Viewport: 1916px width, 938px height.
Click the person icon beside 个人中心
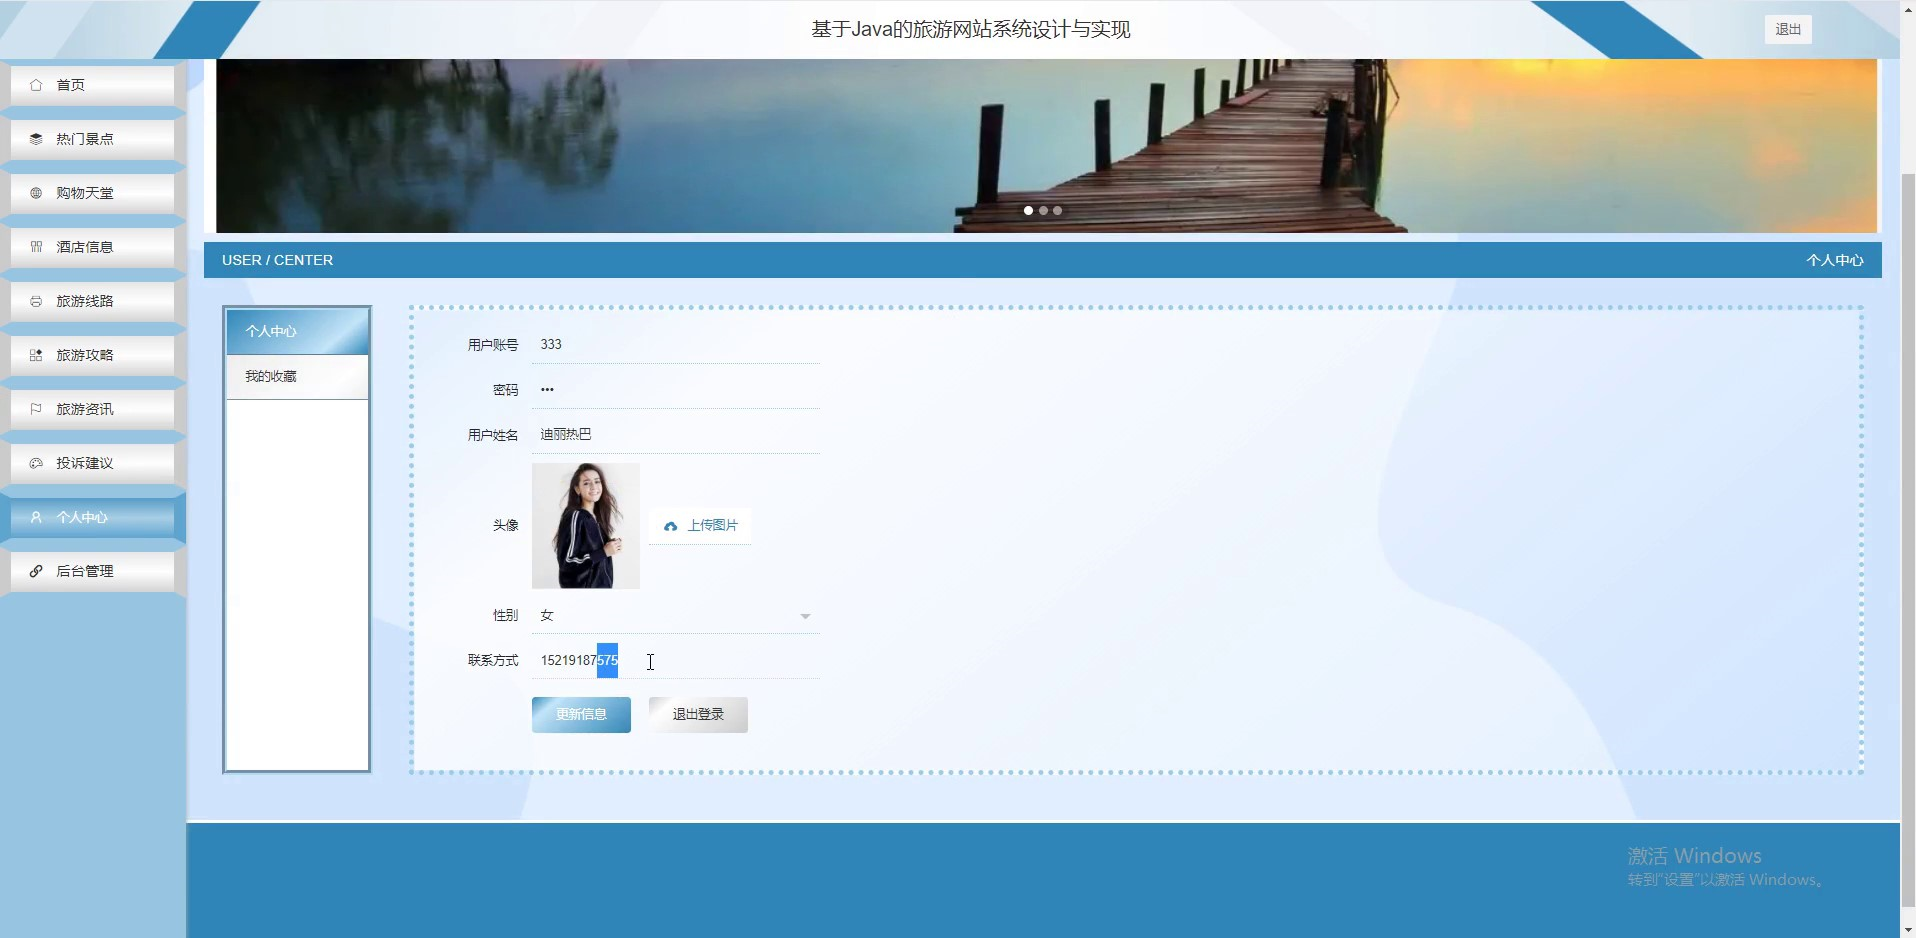pyautogui.click(x=36, y=517)
